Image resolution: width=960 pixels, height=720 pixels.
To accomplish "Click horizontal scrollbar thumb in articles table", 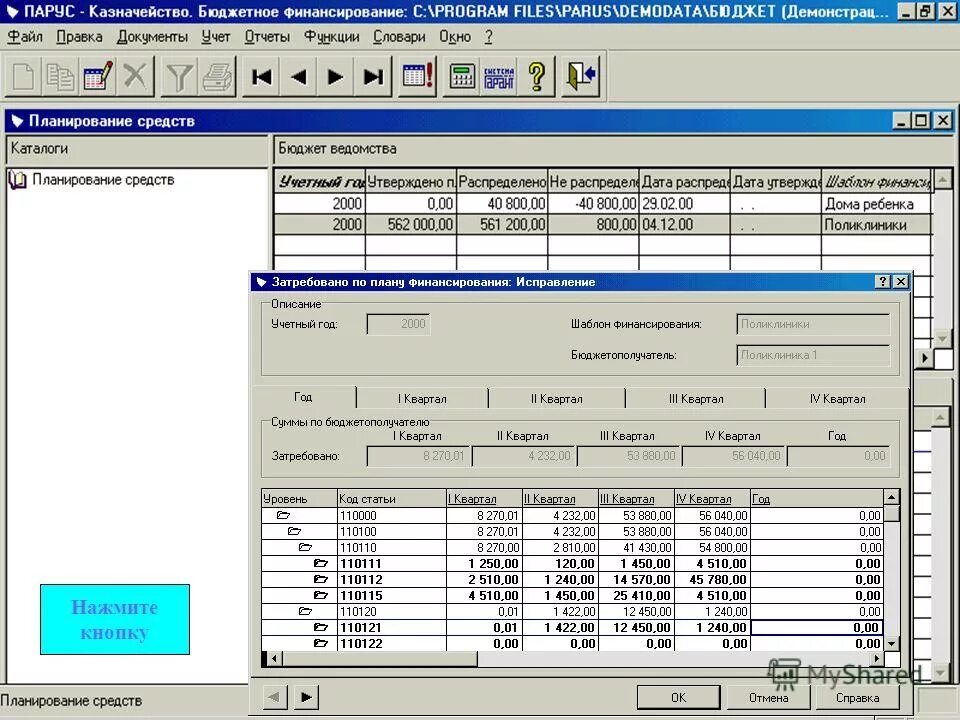I will (x=379, y=659).
